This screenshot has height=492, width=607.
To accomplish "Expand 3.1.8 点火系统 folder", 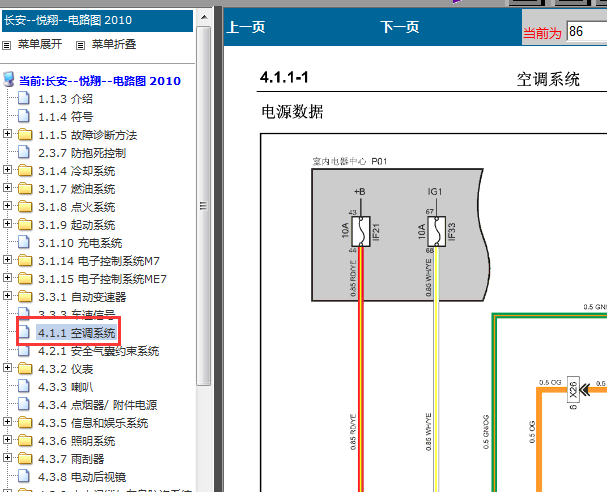I will 7,206.
